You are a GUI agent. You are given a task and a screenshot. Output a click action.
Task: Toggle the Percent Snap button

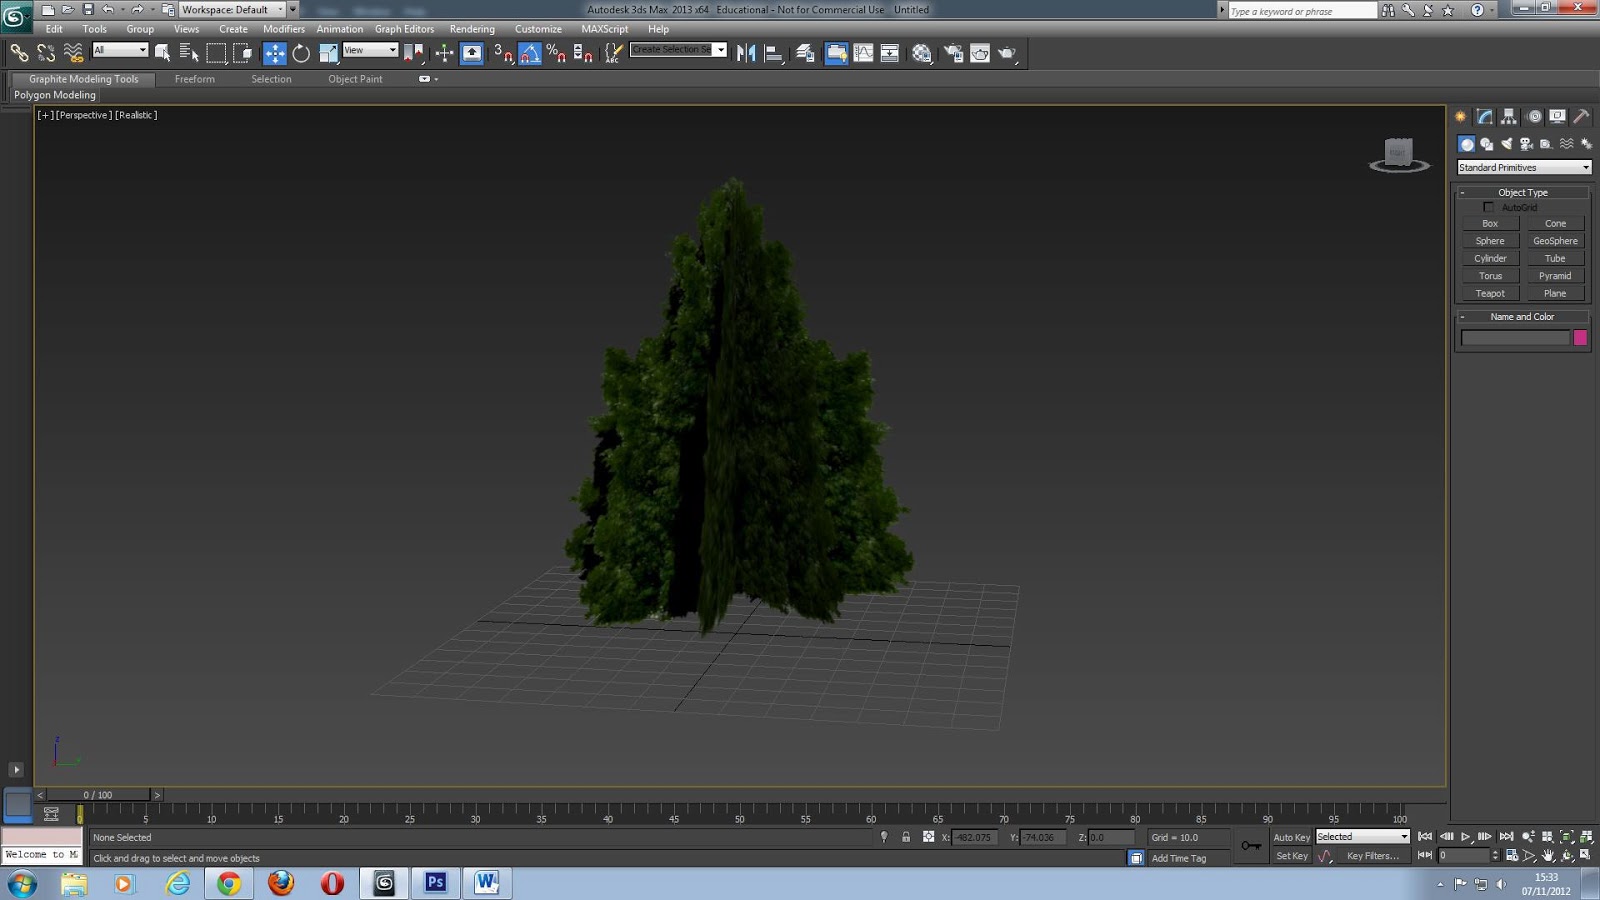tap(557, 53)
